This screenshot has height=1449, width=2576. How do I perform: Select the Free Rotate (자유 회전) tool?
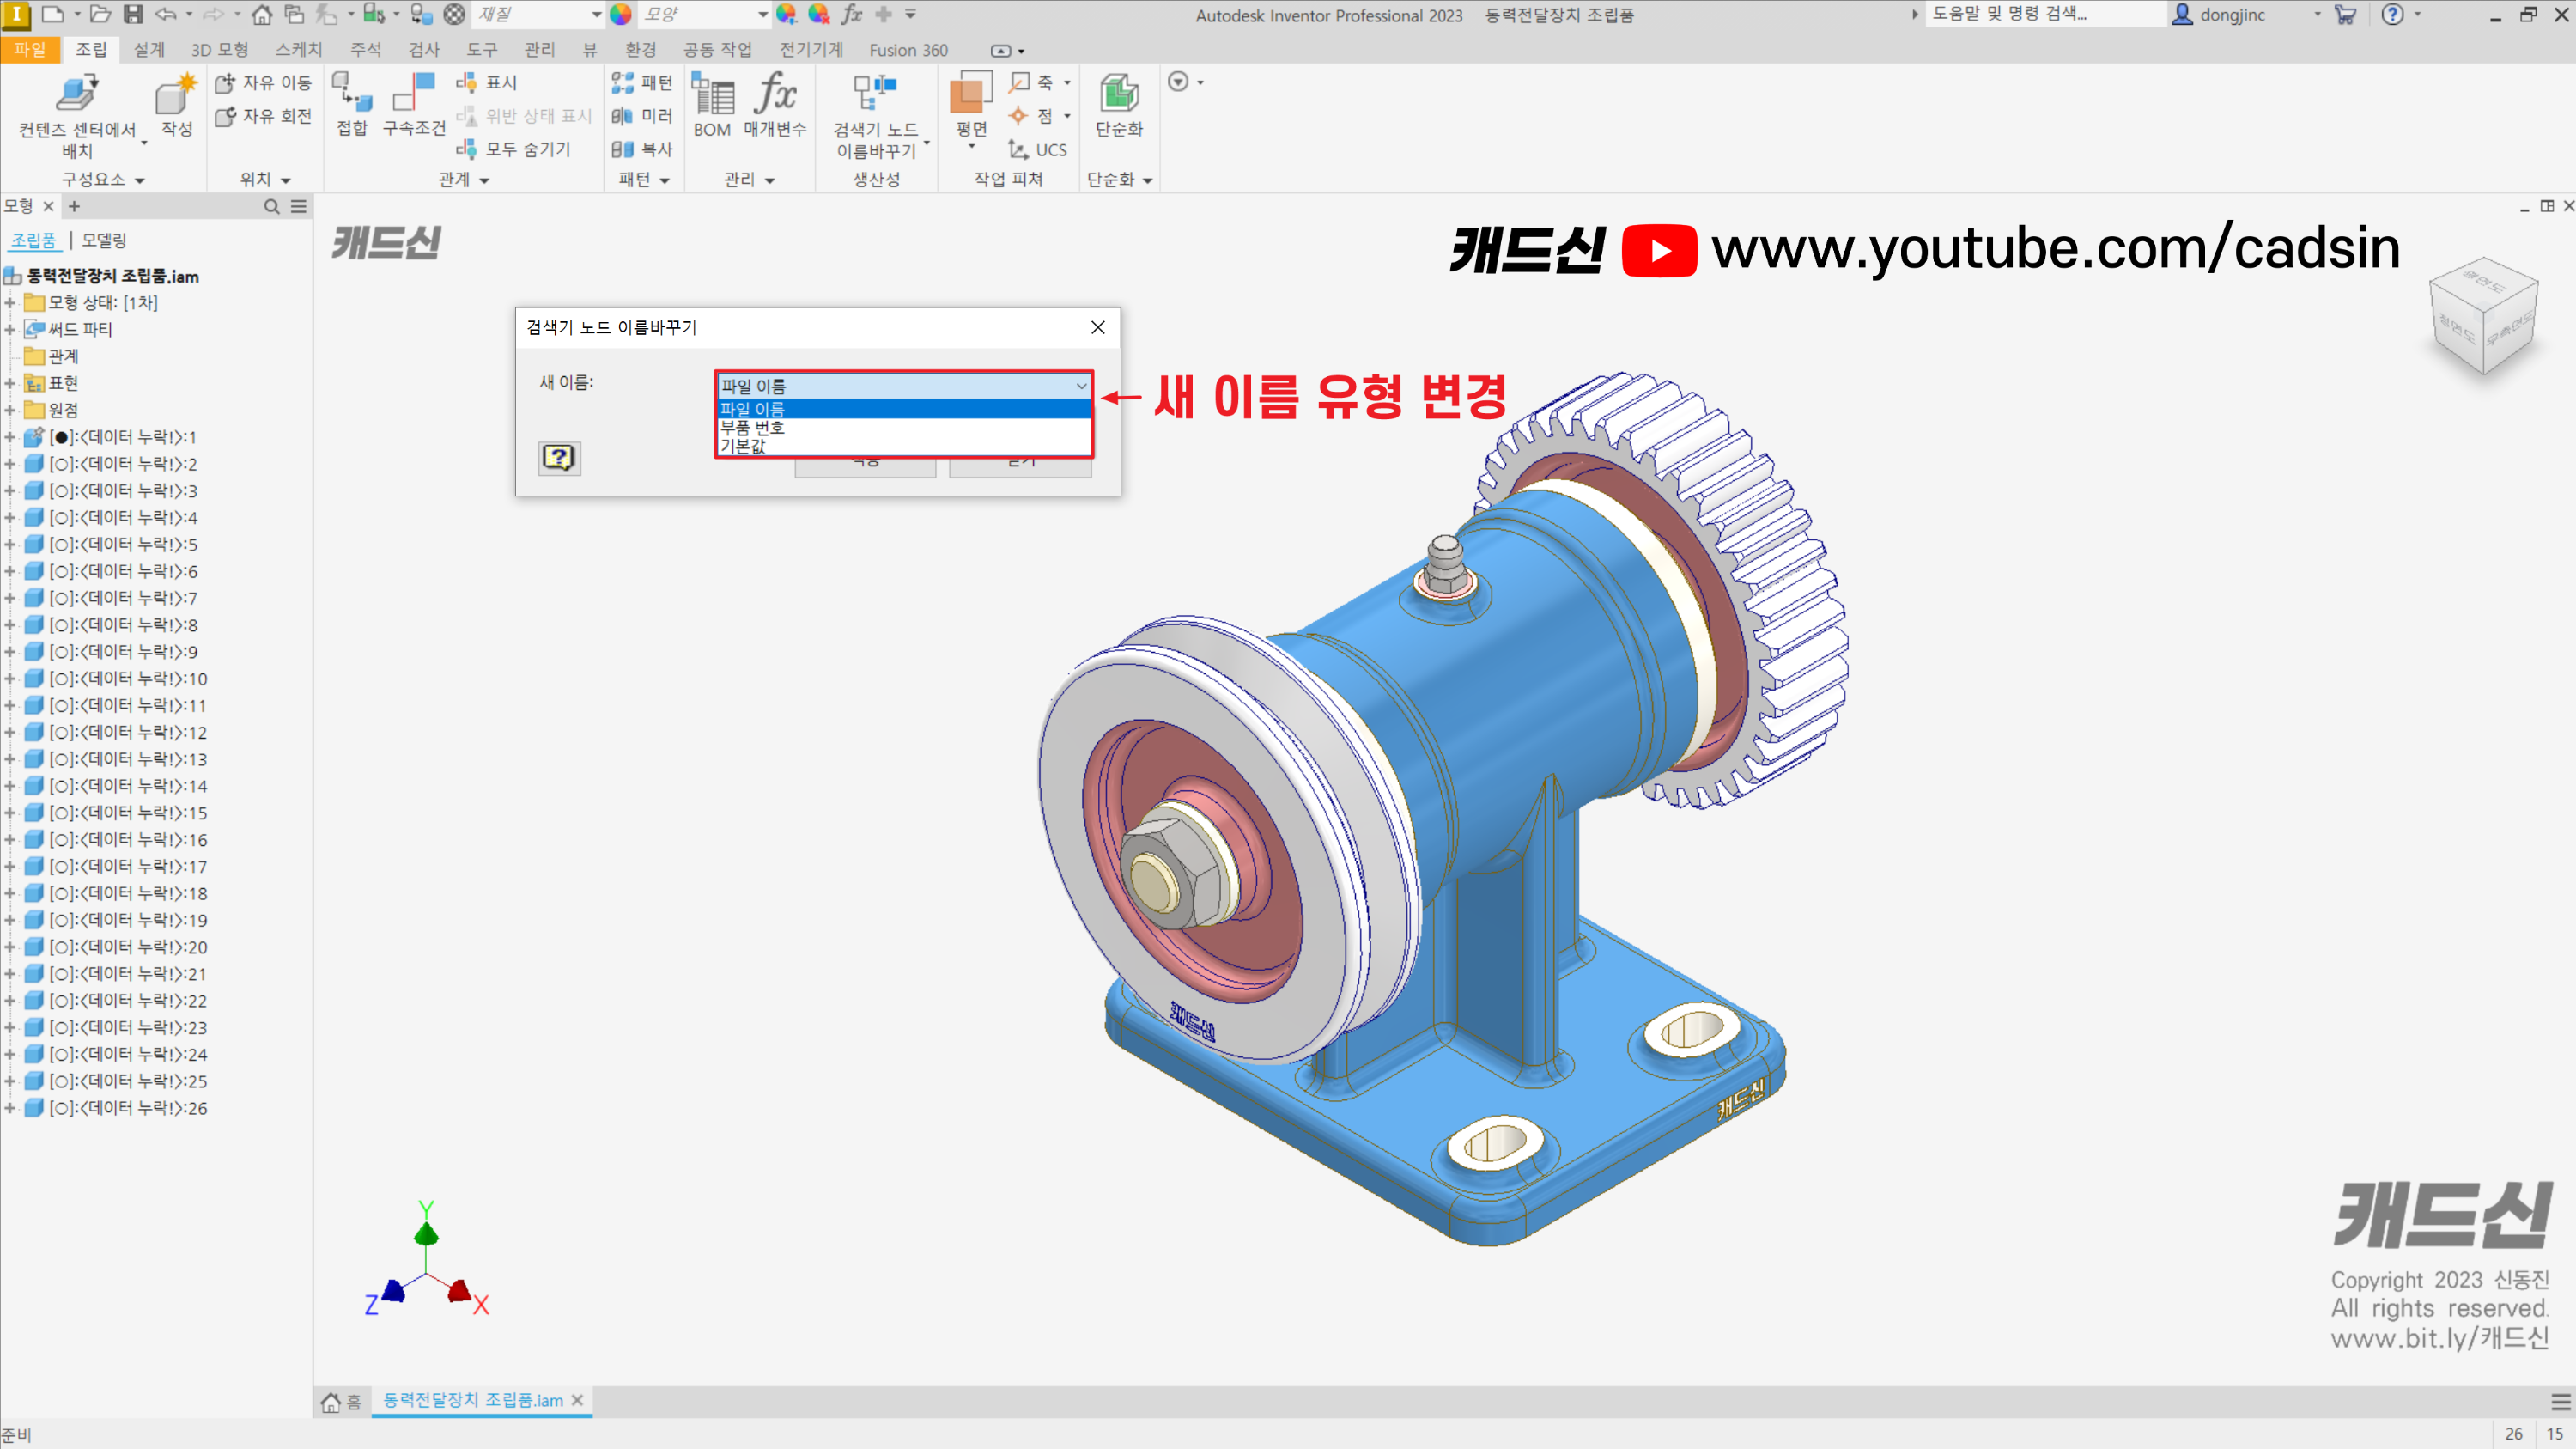tap(263, 116)
